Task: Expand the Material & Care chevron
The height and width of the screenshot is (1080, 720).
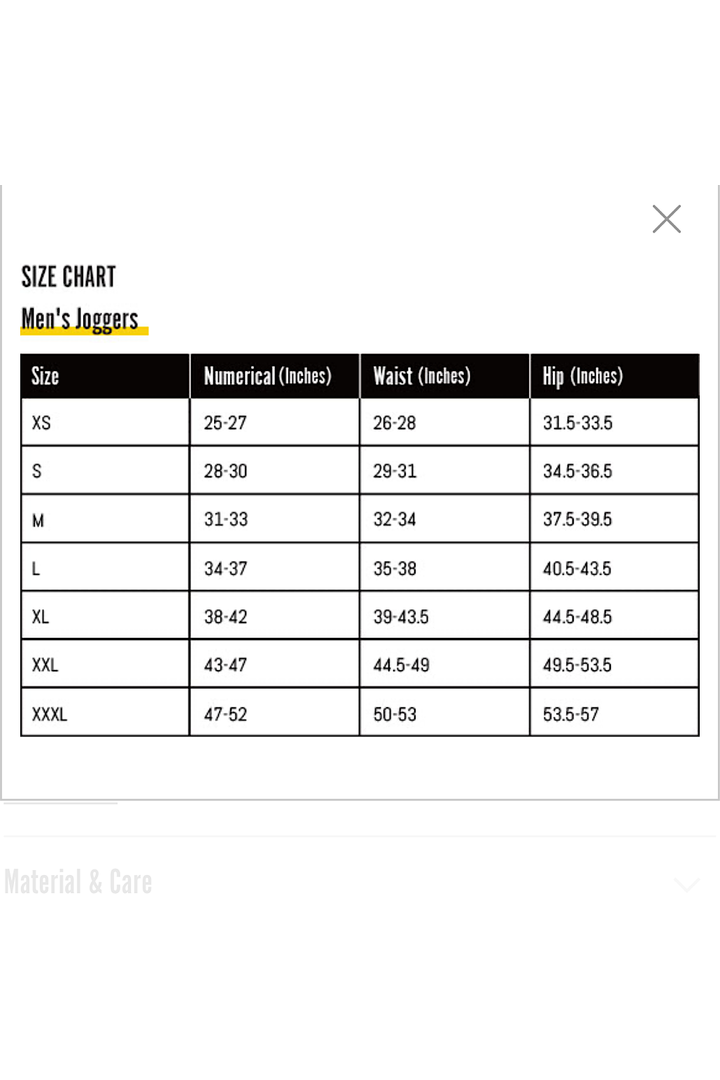Action: (686, 885)
